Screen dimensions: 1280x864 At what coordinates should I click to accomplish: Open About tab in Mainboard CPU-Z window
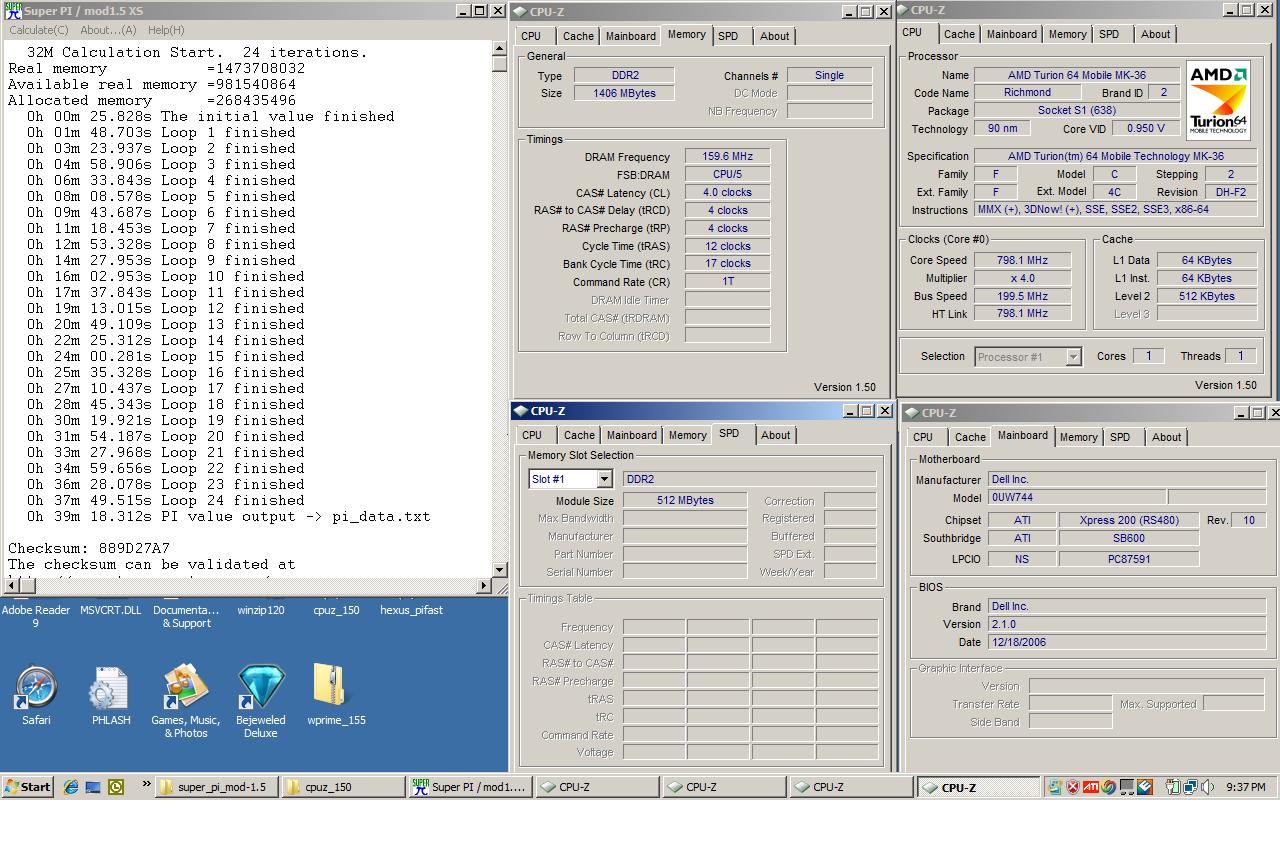pos(1166,437)
